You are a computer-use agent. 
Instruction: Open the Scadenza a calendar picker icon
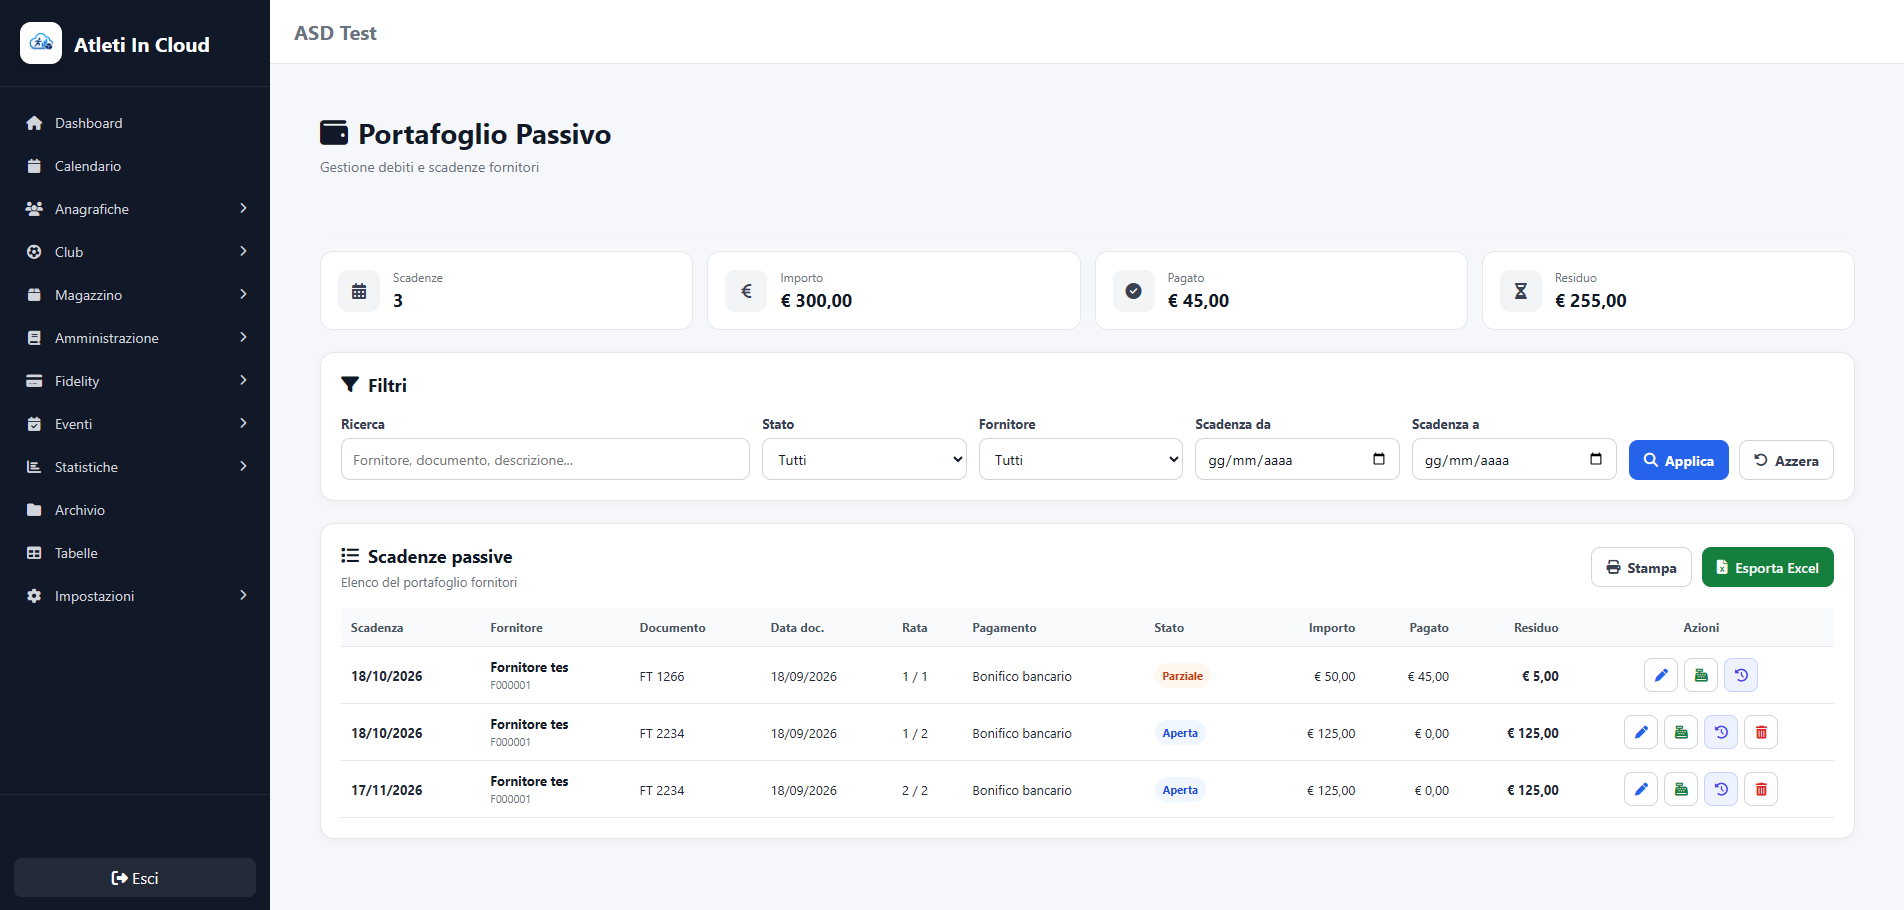click(x=1596, y=459)
